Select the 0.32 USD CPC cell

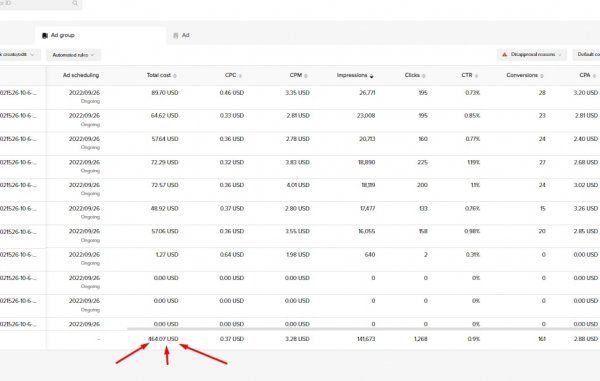coord(232,162)
